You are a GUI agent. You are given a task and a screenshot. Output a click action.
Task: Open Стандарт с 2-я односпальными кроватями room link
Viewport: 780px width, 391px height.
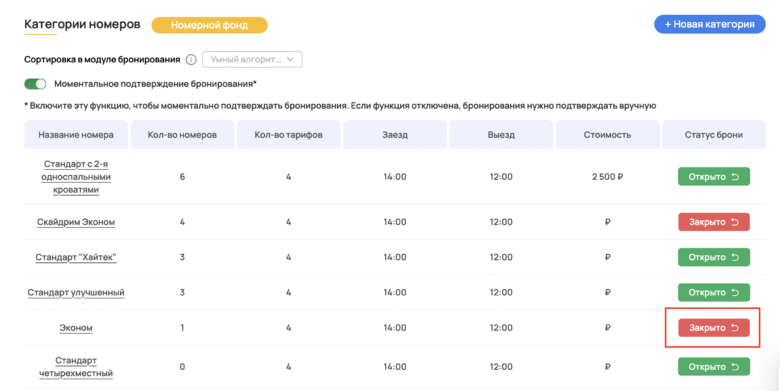pos(76,177)
